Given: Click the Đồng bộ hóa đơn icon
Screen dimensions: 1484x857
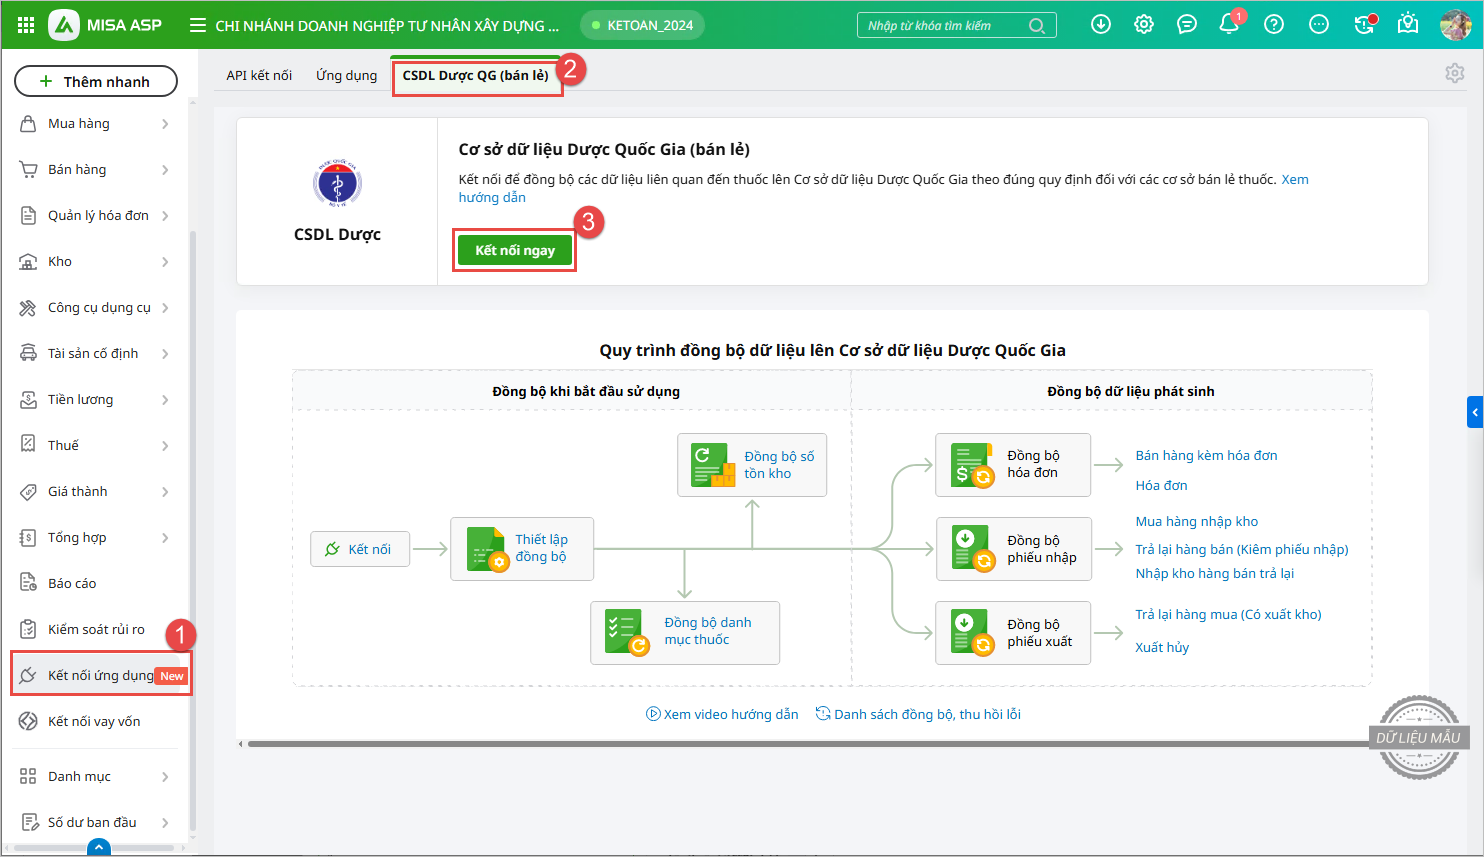Looking at the screenshot, I should click(972, 465).
